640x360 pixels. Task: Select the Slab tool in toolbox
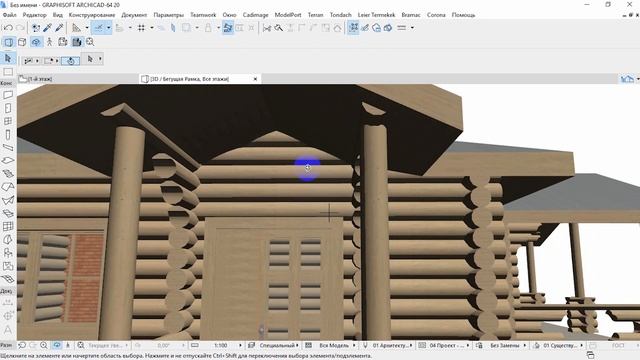click(x=8, y=160)
